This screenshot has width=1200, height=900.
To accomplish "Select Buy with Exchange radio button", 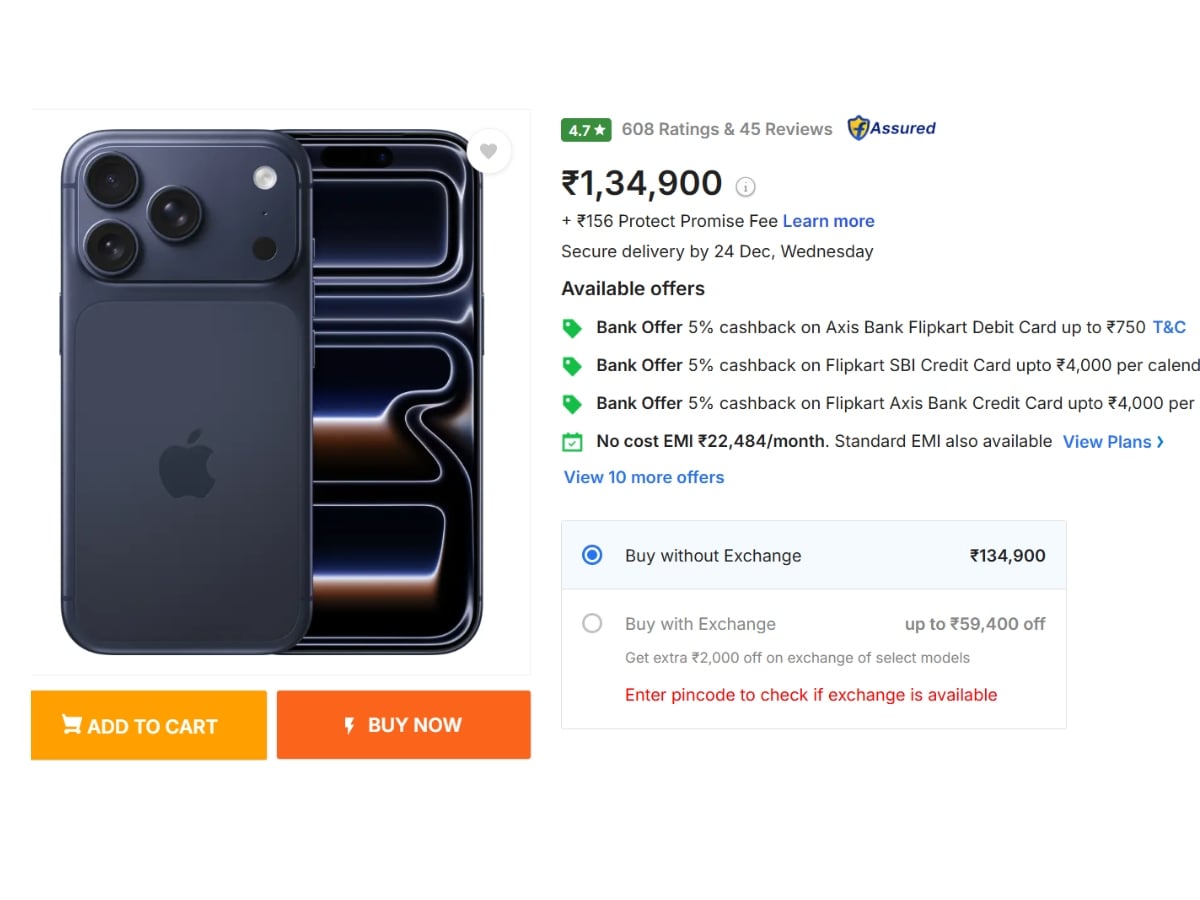I will [x=593, y=624].
